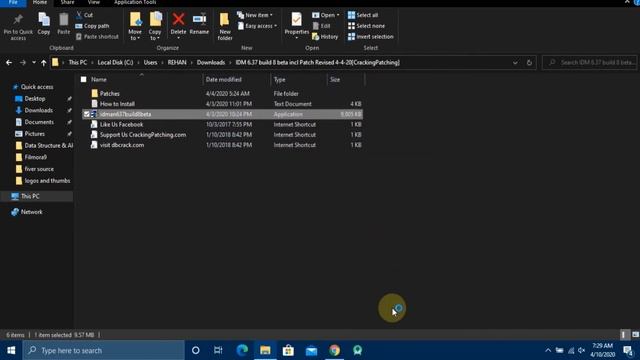
Task: Click Copy path command
Action: click(x=93, y=26)
